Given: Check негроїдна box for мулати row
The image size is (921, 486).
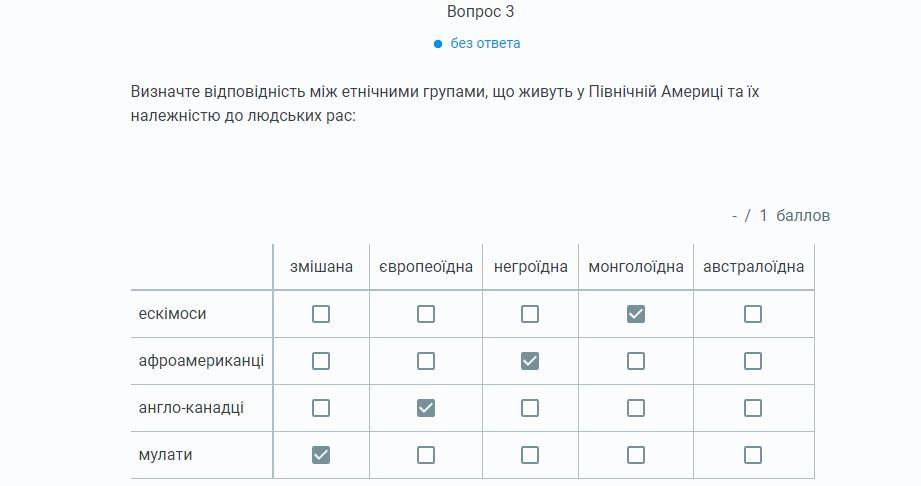Looking at the screenshot, I should coord(530,455).
